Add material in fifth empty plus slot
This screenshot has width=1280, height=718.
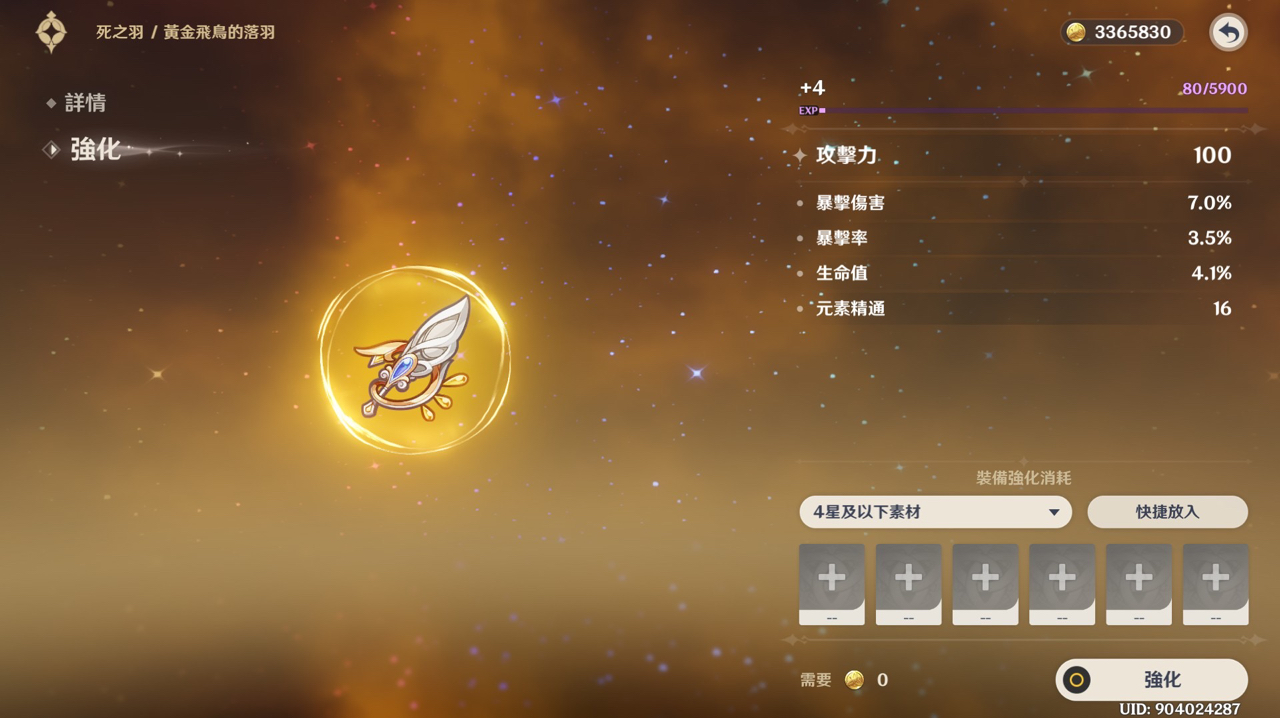pos(1139,584)
